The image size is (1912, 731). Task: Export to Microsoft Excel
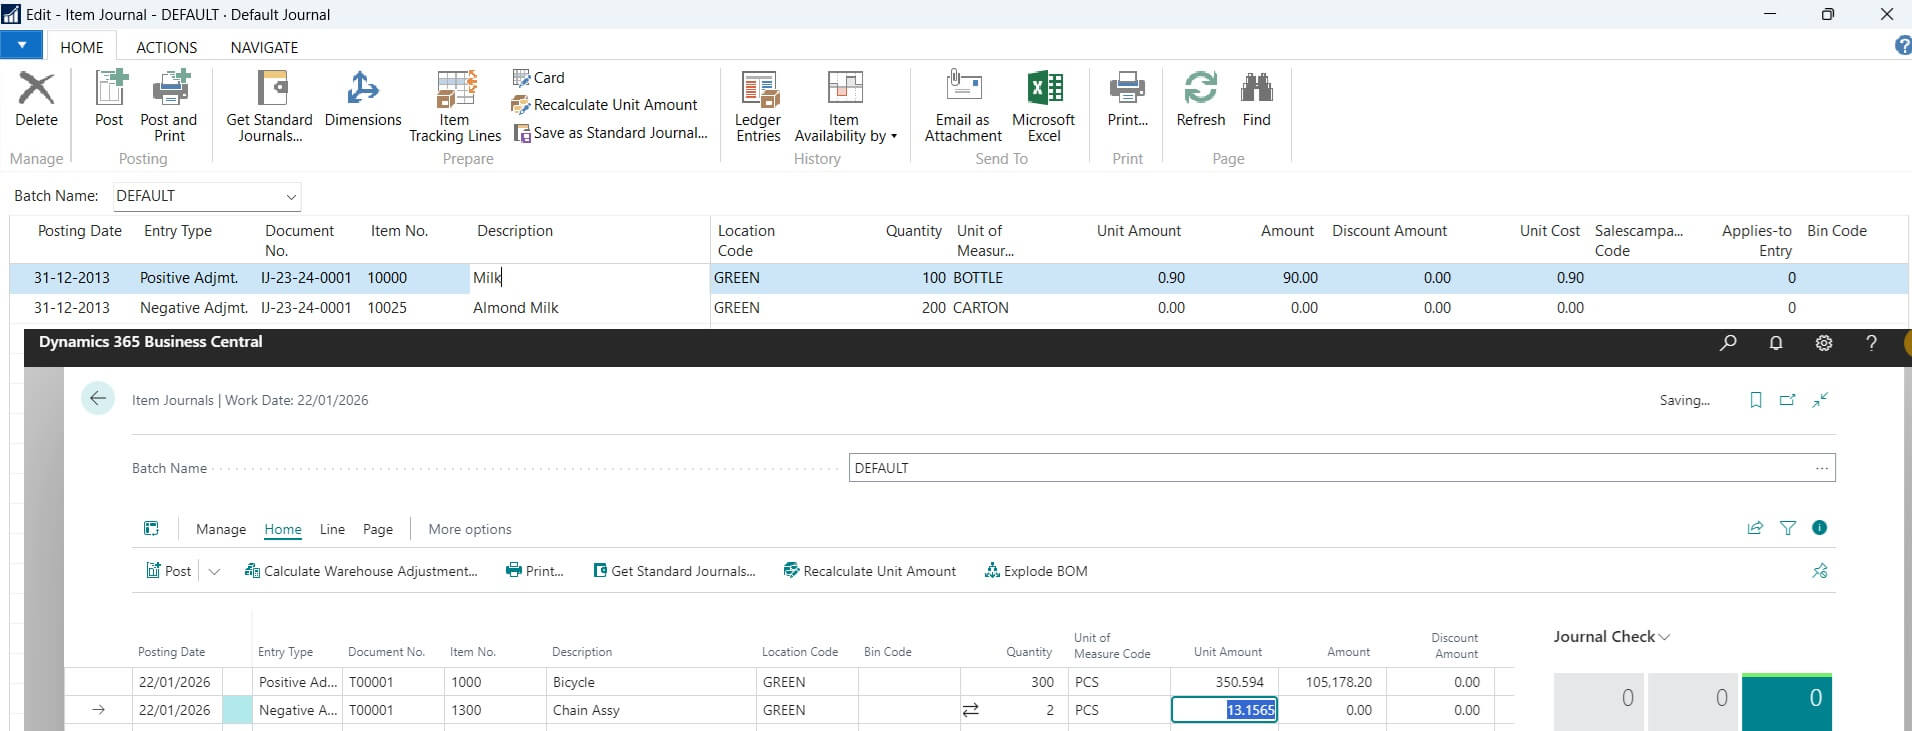(x=1043, y=90)
